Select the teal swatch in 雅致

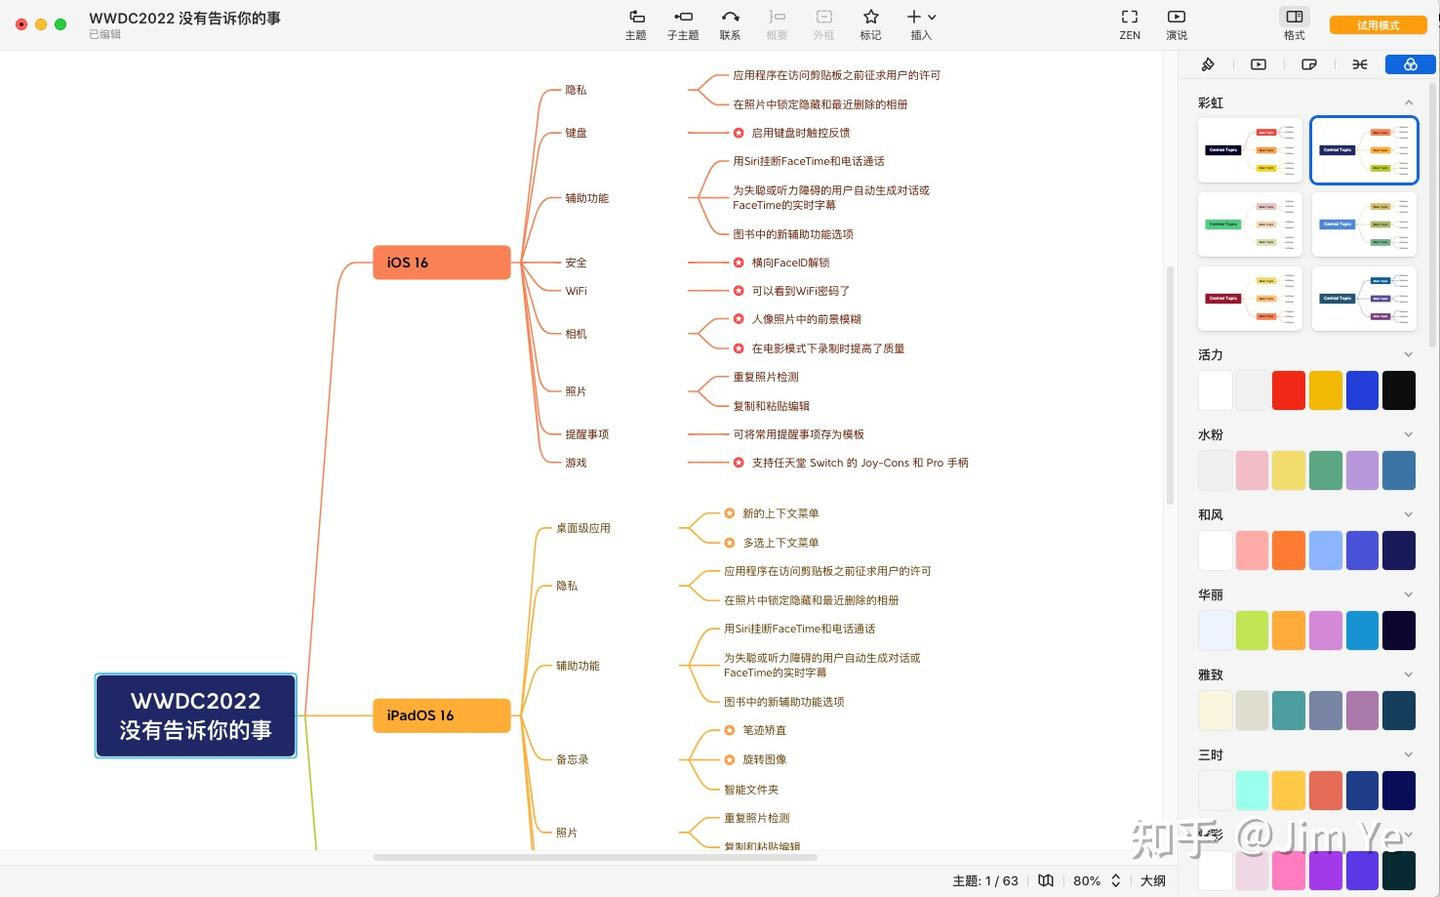(x=1288, y=710)
